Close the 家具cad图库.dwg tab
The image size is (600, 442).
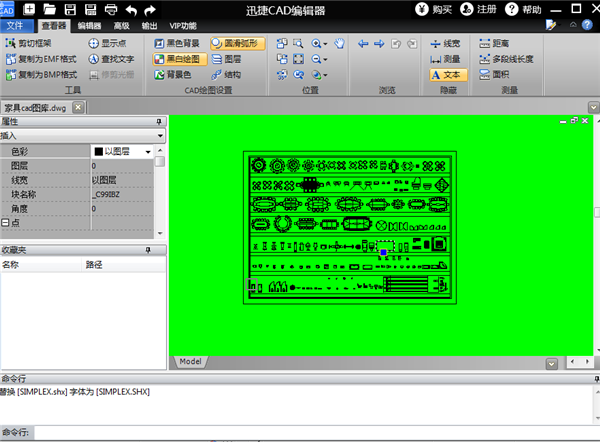click(78, 108)
